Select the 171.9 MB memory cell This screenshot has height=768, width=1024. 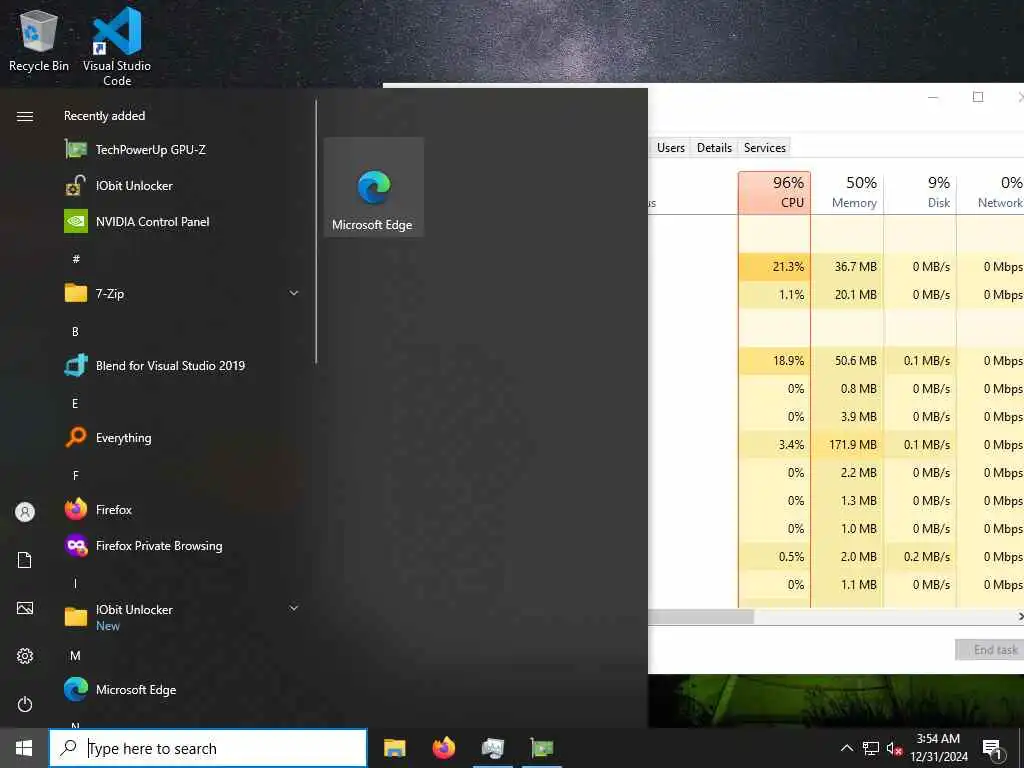tap(847, 445)
